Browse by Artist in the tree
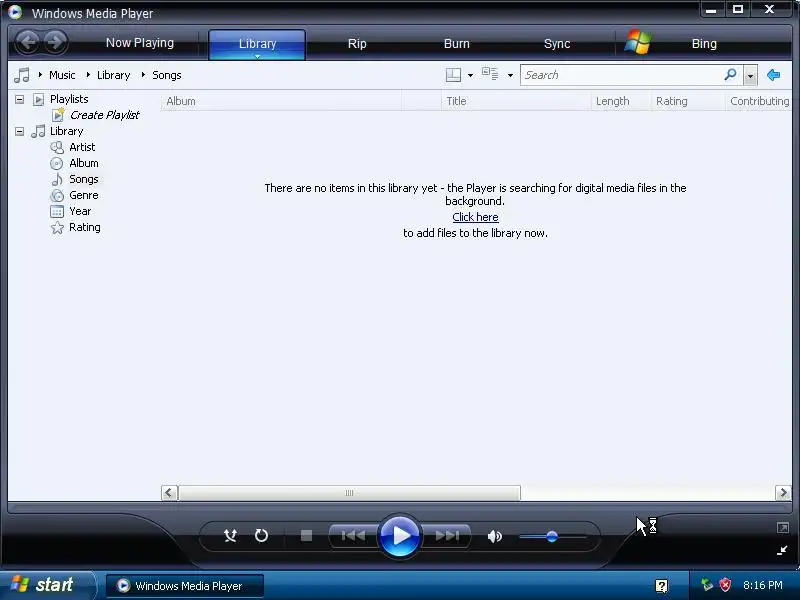 [x=82, y=147]
